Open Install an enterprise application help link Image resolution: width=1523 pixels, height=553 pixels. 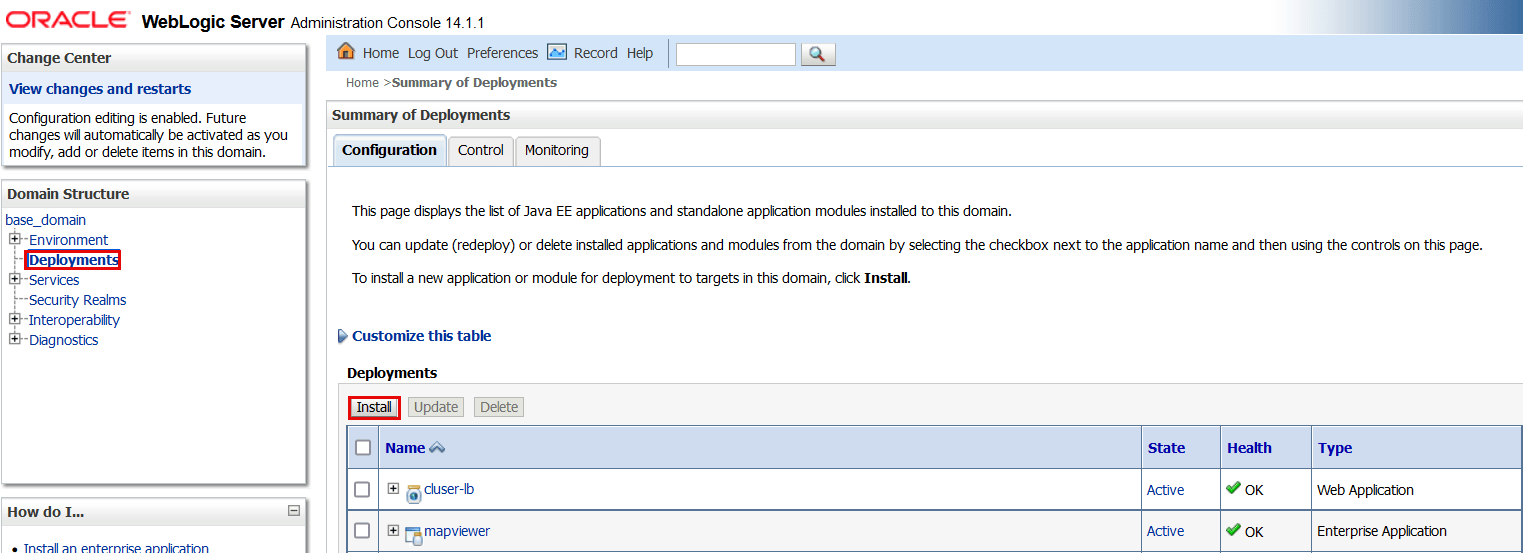(116, 548)
